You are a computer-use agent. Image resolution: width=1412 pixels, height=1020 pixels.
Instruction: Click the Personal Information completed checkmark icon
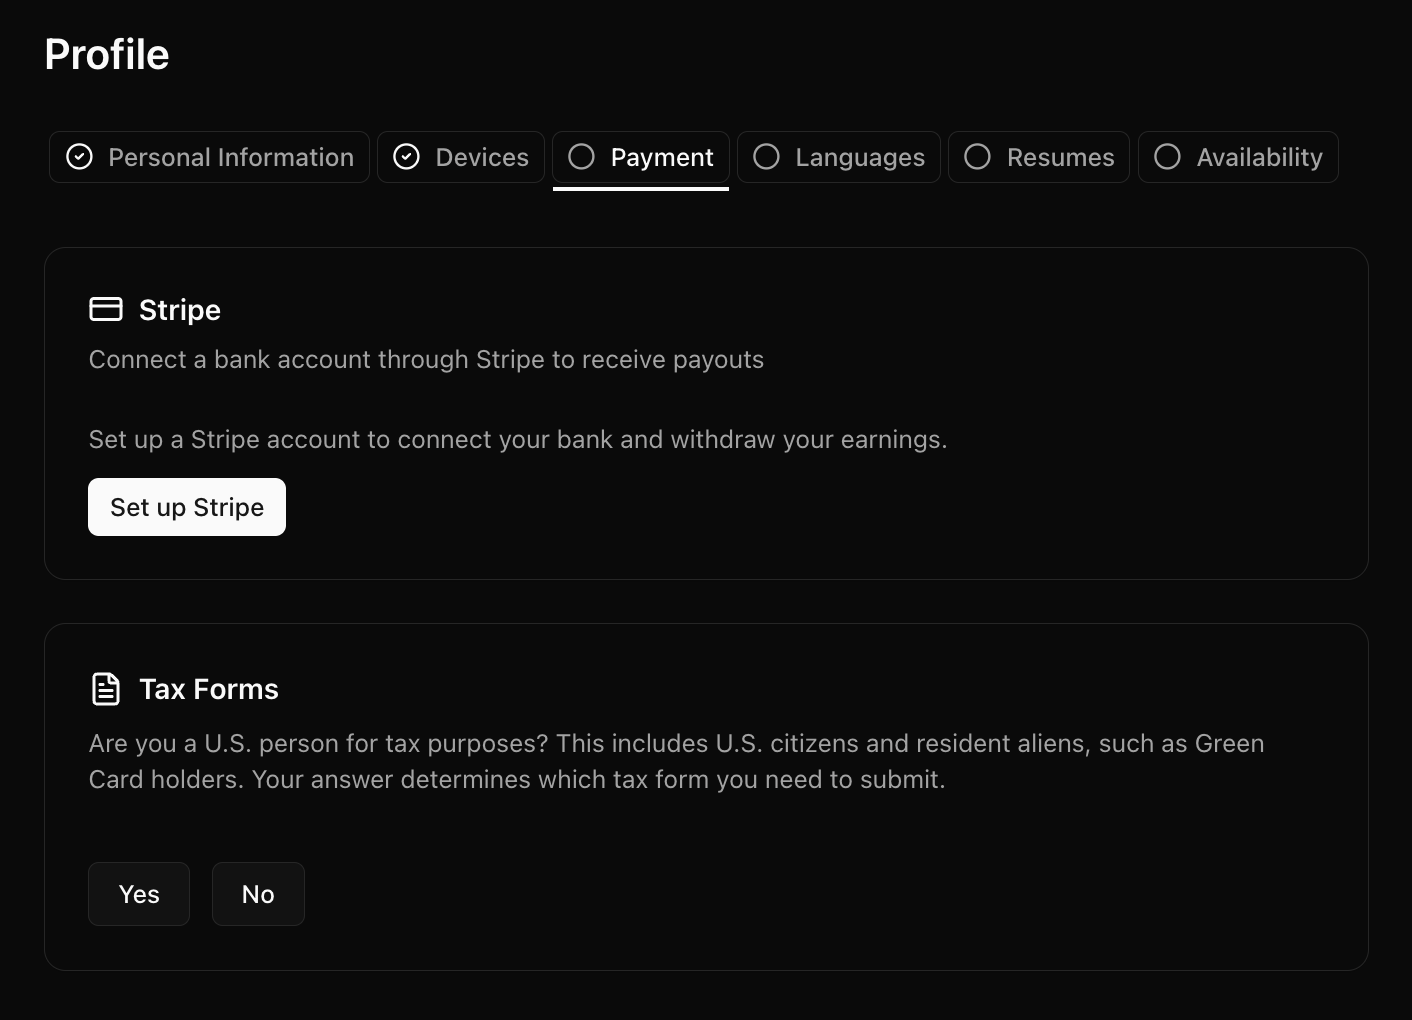80,157
